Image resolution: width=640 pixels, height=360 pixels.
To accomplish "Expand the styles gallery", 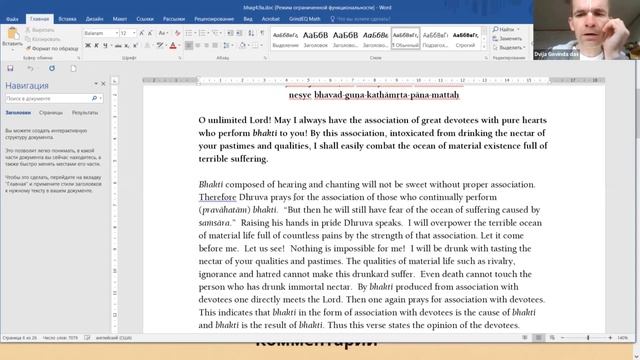I will (x=484, y=47).
